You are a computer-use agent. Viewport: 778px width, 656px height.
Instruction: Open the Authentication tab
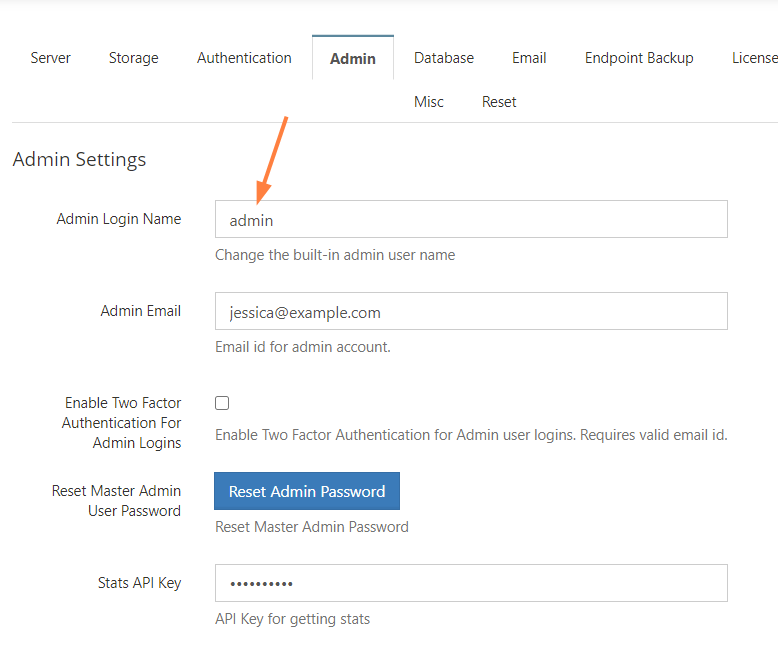(x=244, y=58)
